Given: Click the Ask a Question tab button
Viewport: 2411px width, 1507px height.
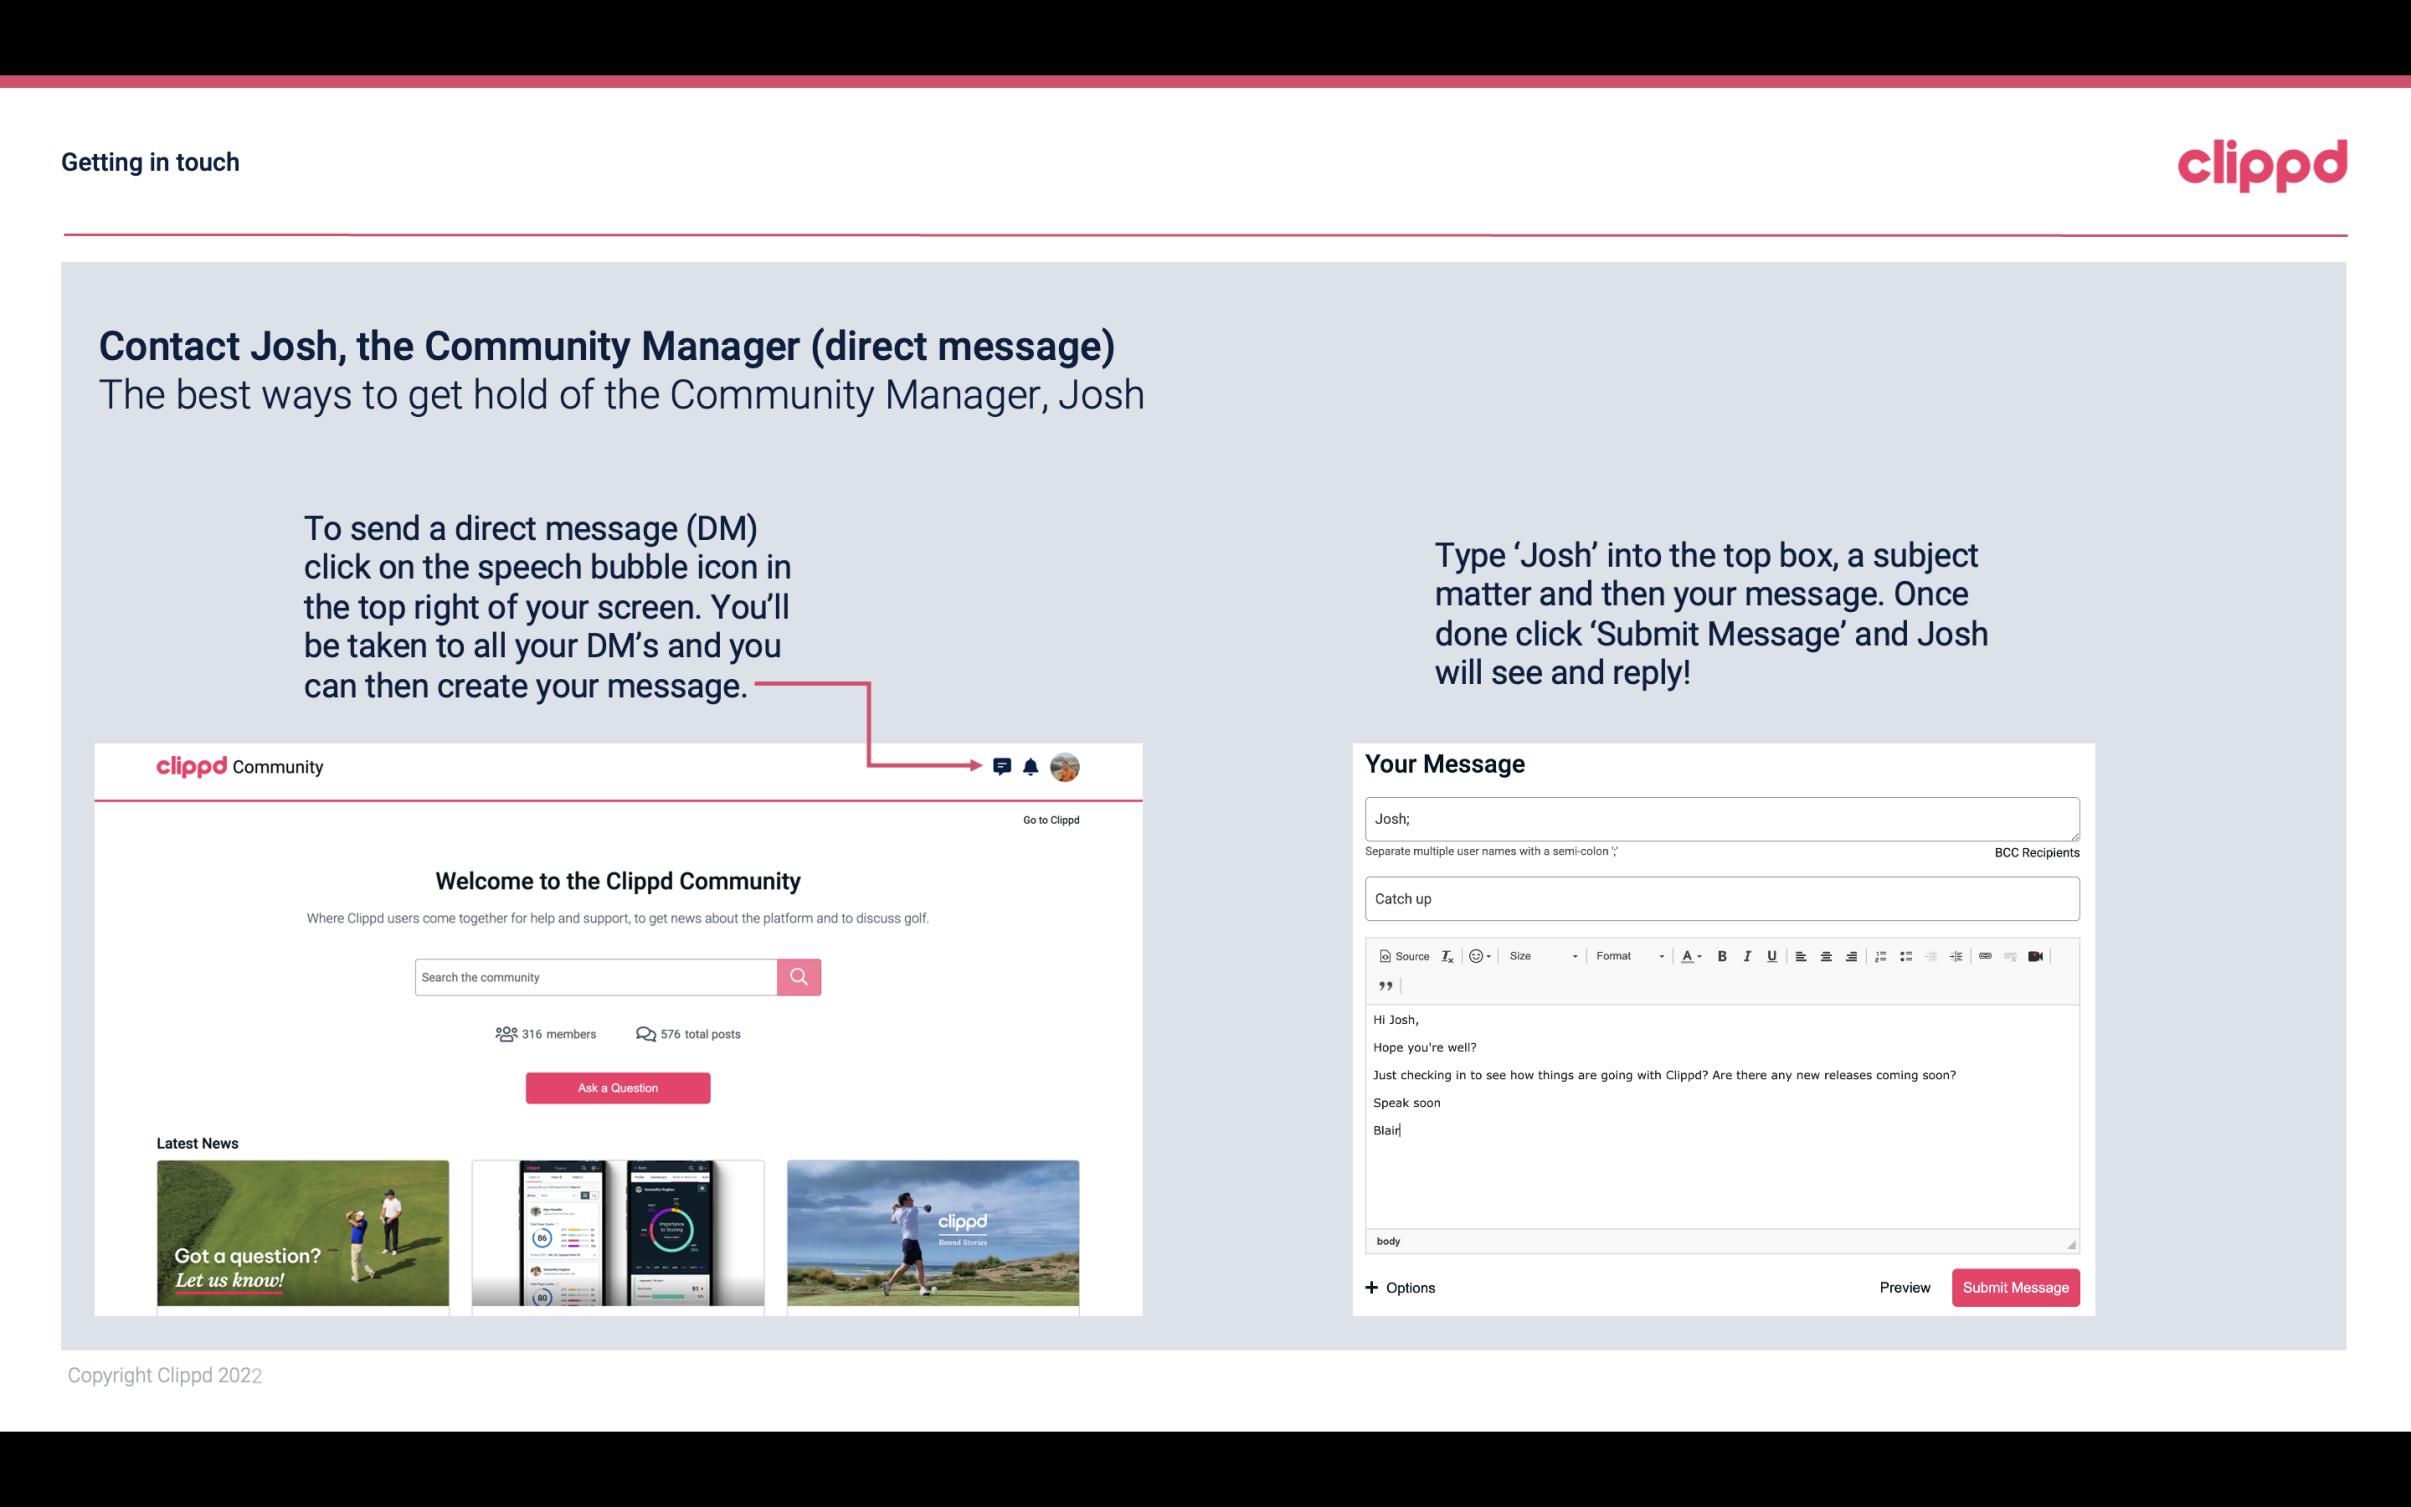Looking at the screenshot, I should (x=620, y=1085).
